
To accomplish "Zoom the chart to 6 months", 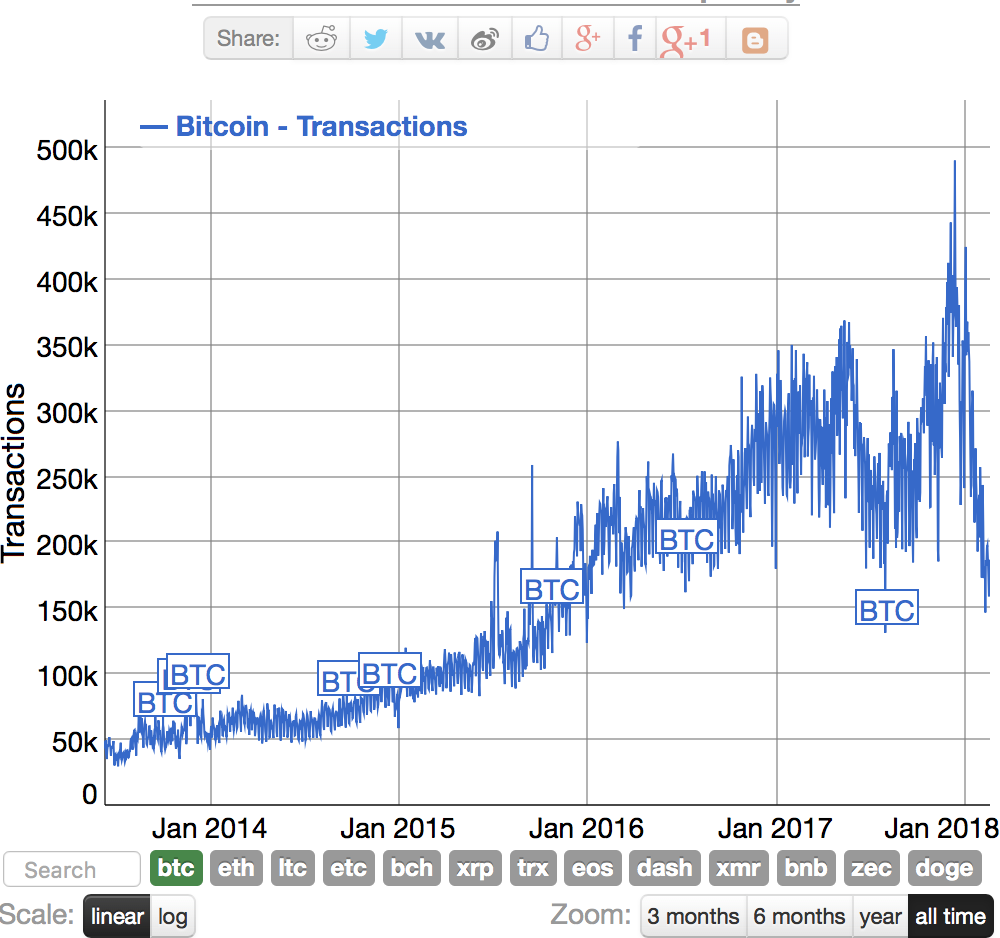I will pos(799,916).
